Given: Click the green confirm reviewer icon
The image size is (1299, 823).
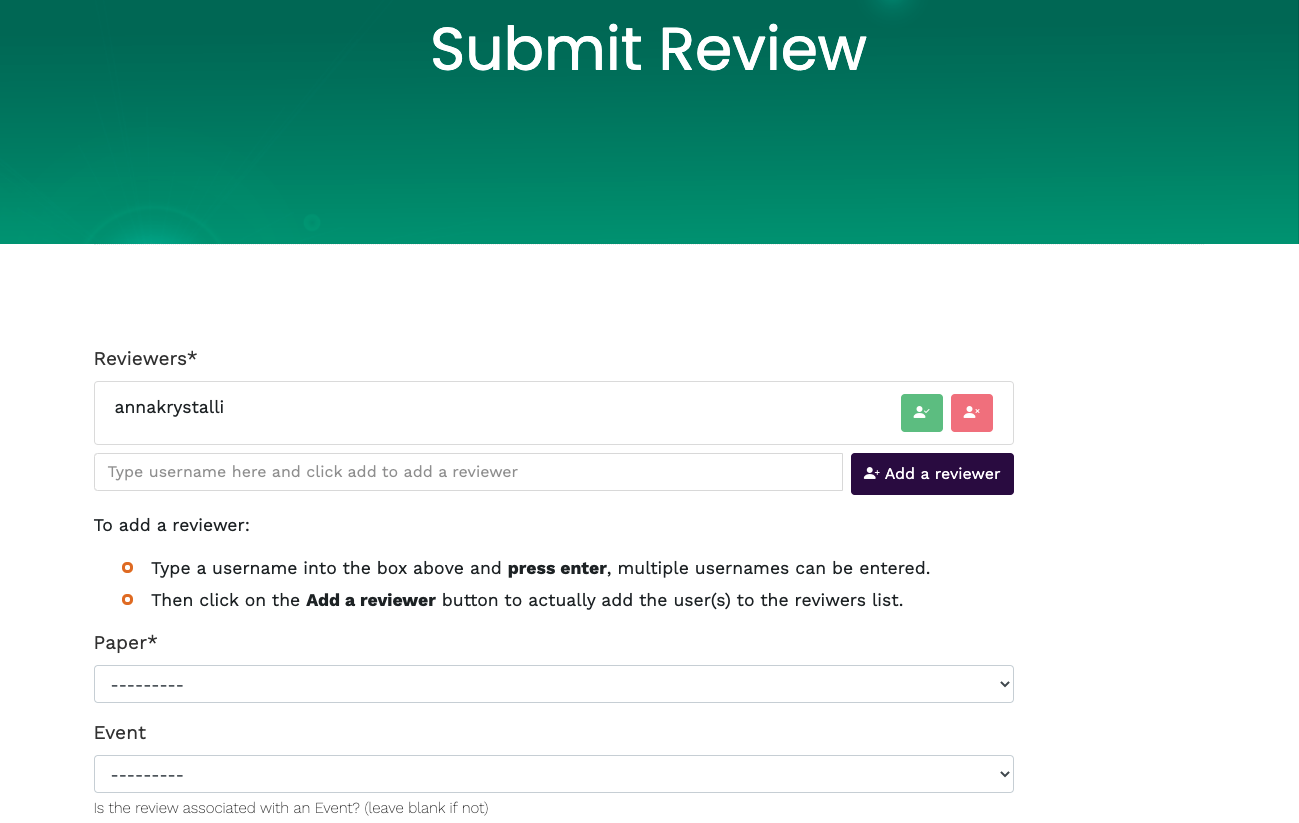Looking at the screenshot, I should [921, 413].
